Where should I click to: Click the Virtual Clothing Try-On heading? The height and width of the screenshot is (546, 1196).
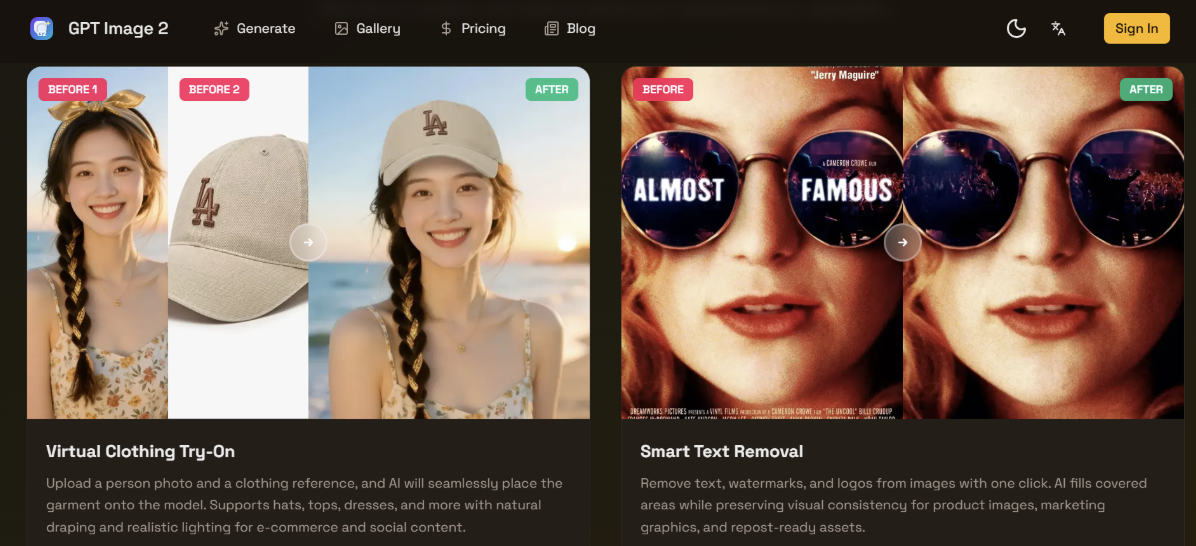140,451
